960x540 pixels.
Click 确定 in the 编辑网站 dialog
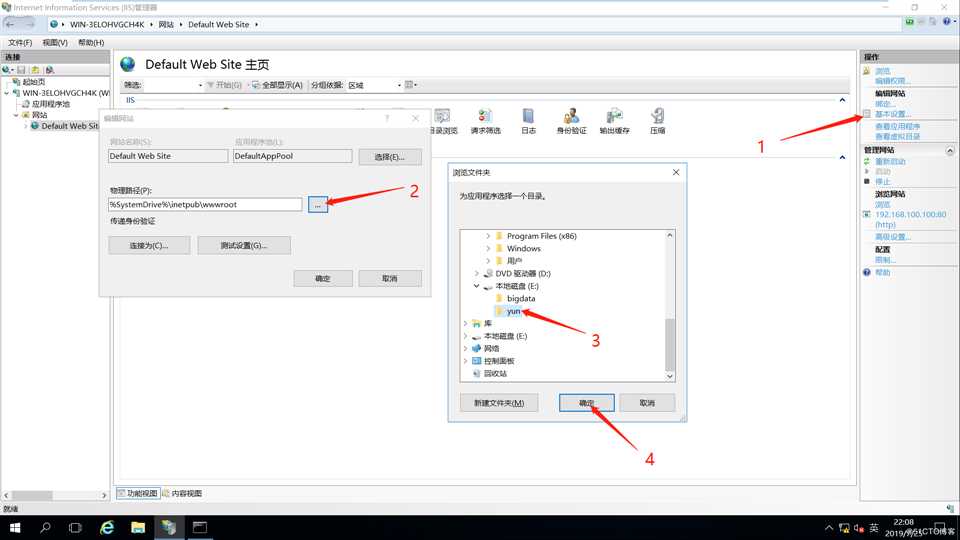coord(323,279)
